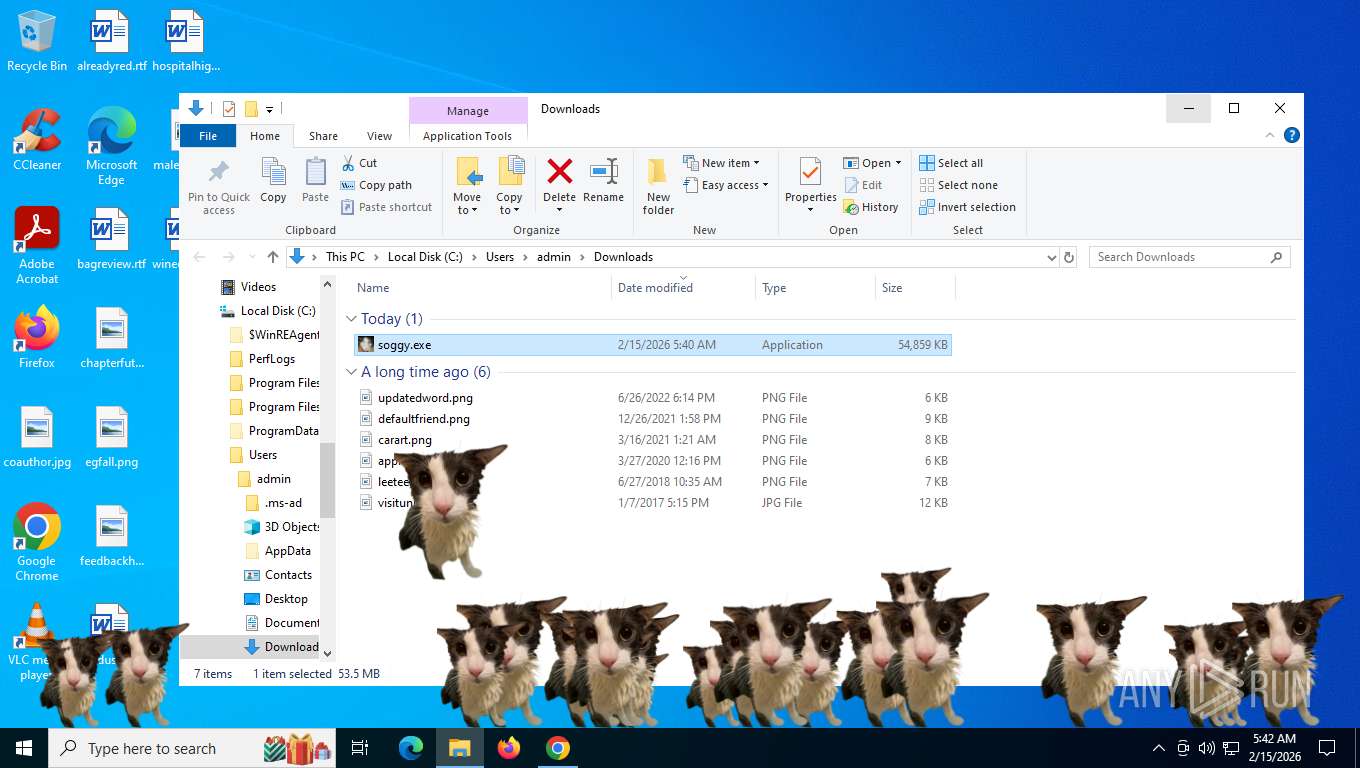Sort by the Type column header

click(x=815, y=288)
